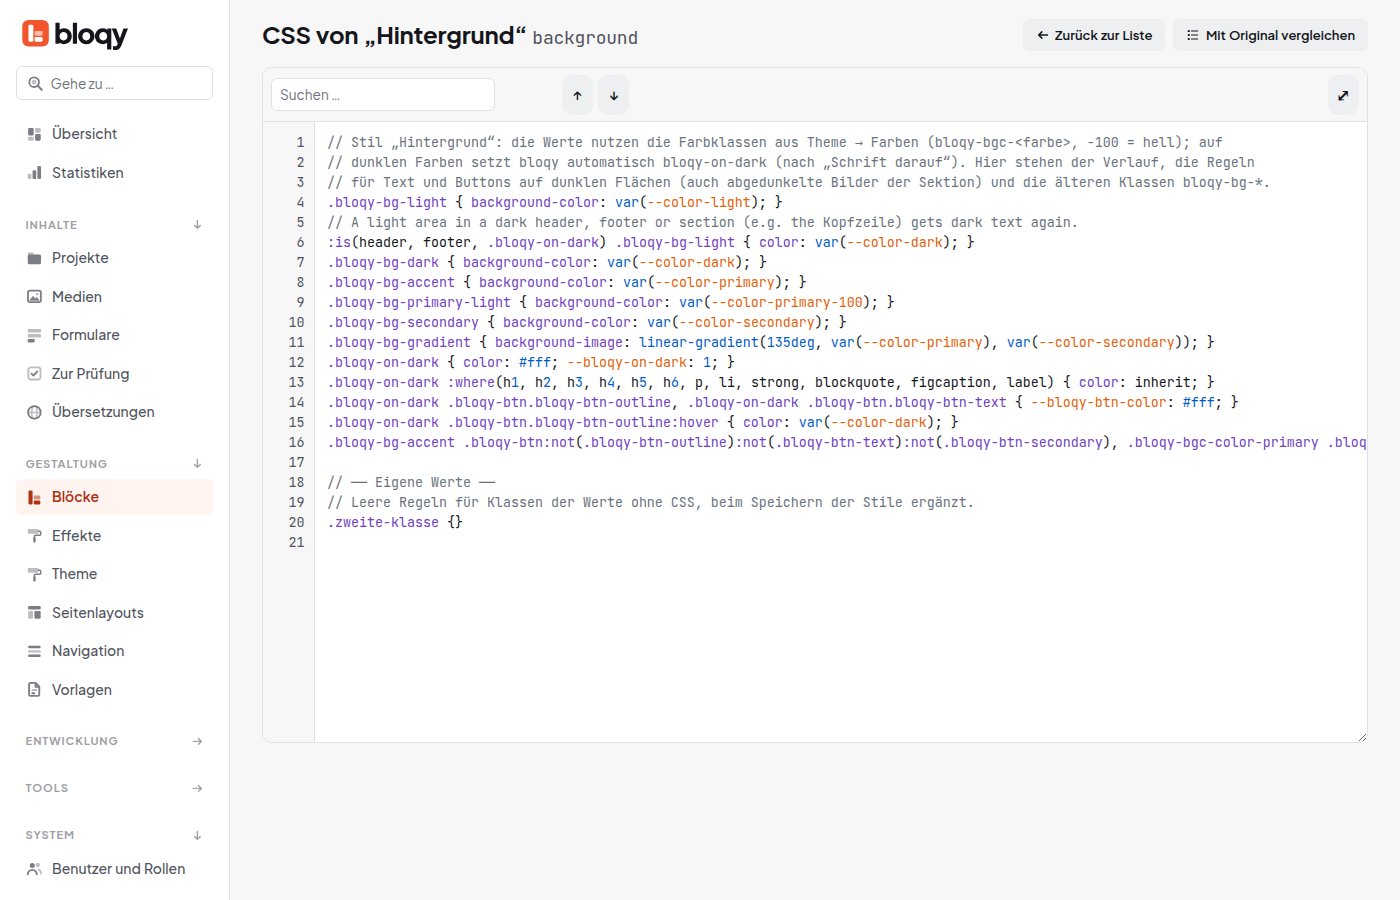Collapse the Inhalte section
This screenshot has width=1400, height=900.
point(197,225)
